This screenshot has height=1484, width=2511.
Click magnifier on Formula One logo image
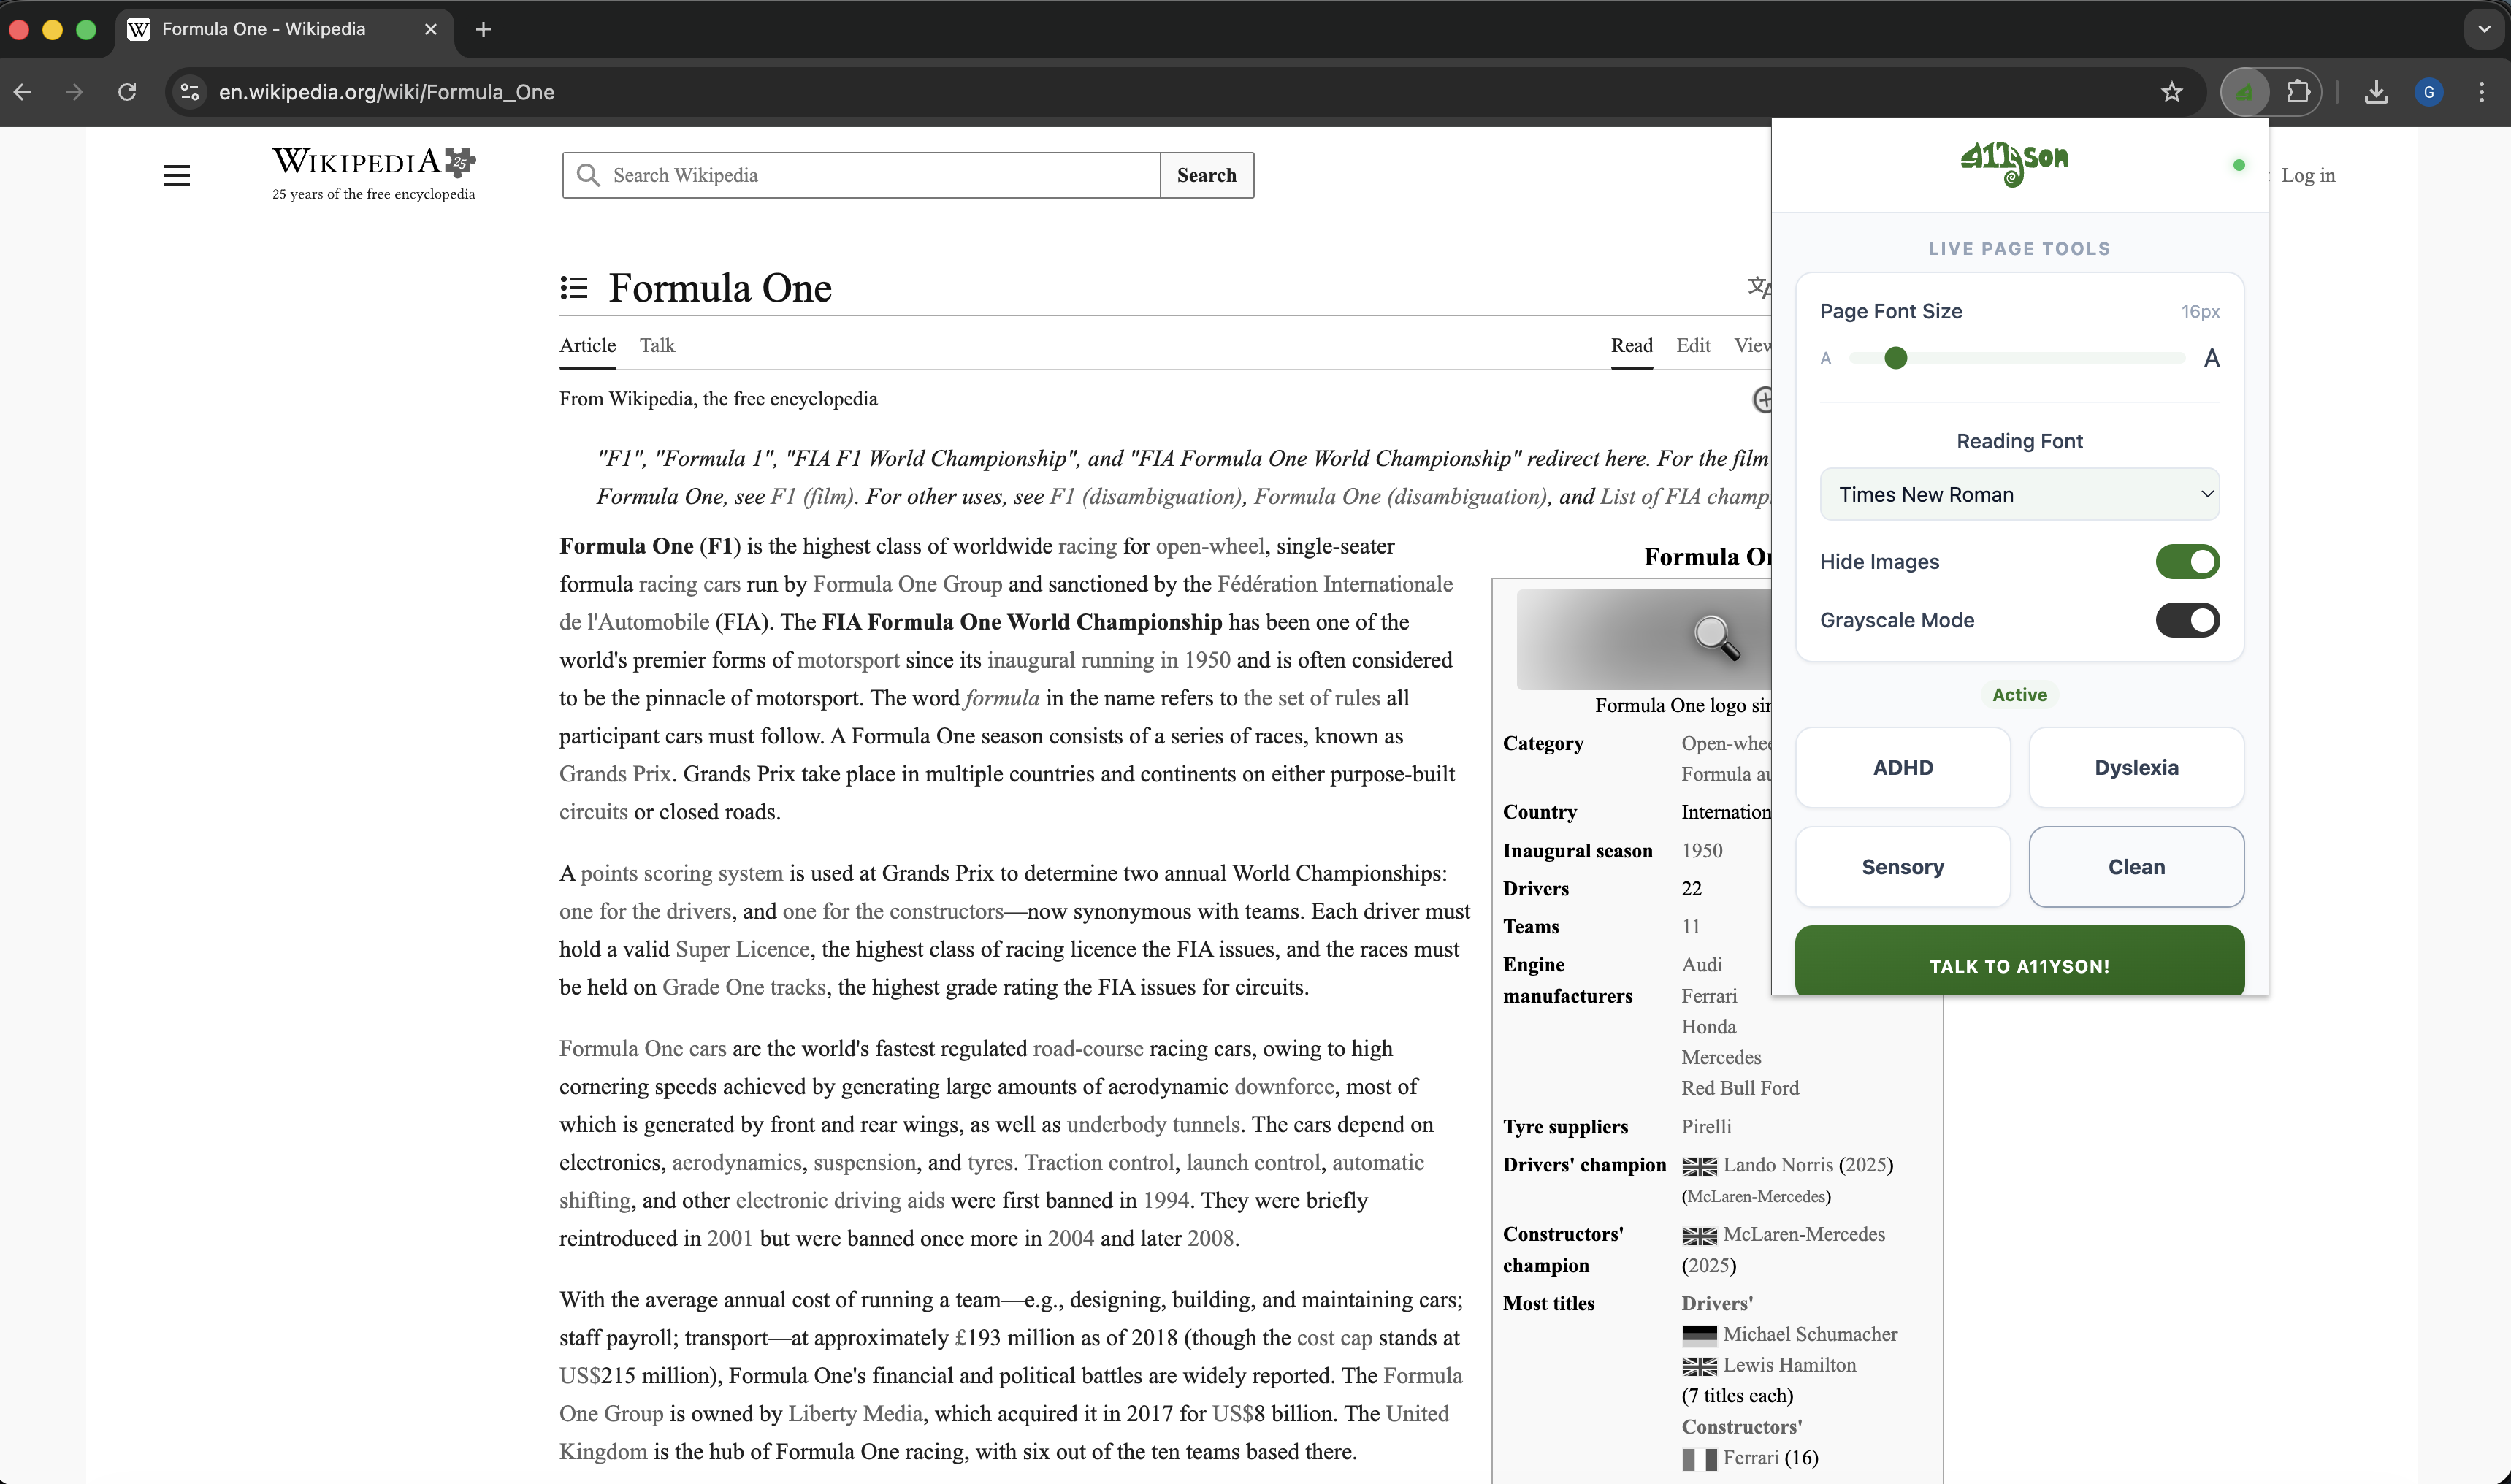(x=1715, y=637)
